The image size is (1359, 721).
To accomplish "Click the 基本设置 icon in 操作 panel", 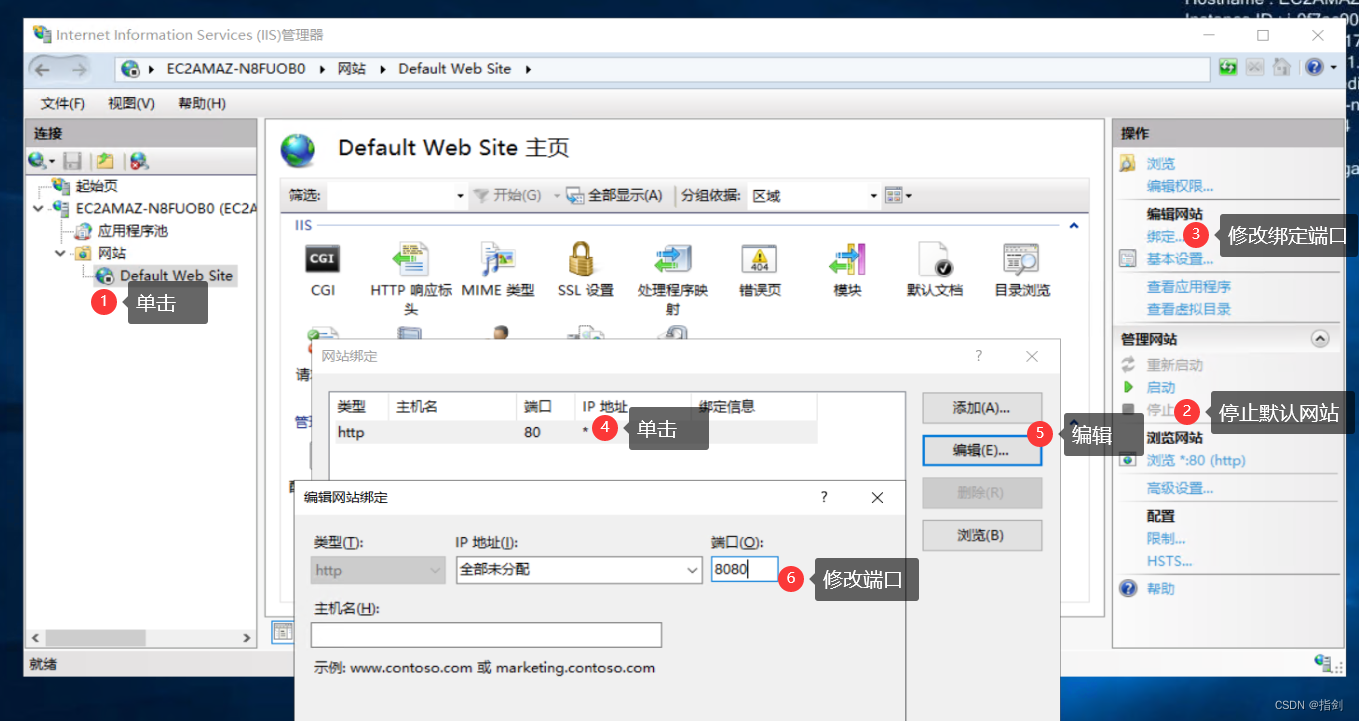I will pyautogui.click(x=1128, y=259).
